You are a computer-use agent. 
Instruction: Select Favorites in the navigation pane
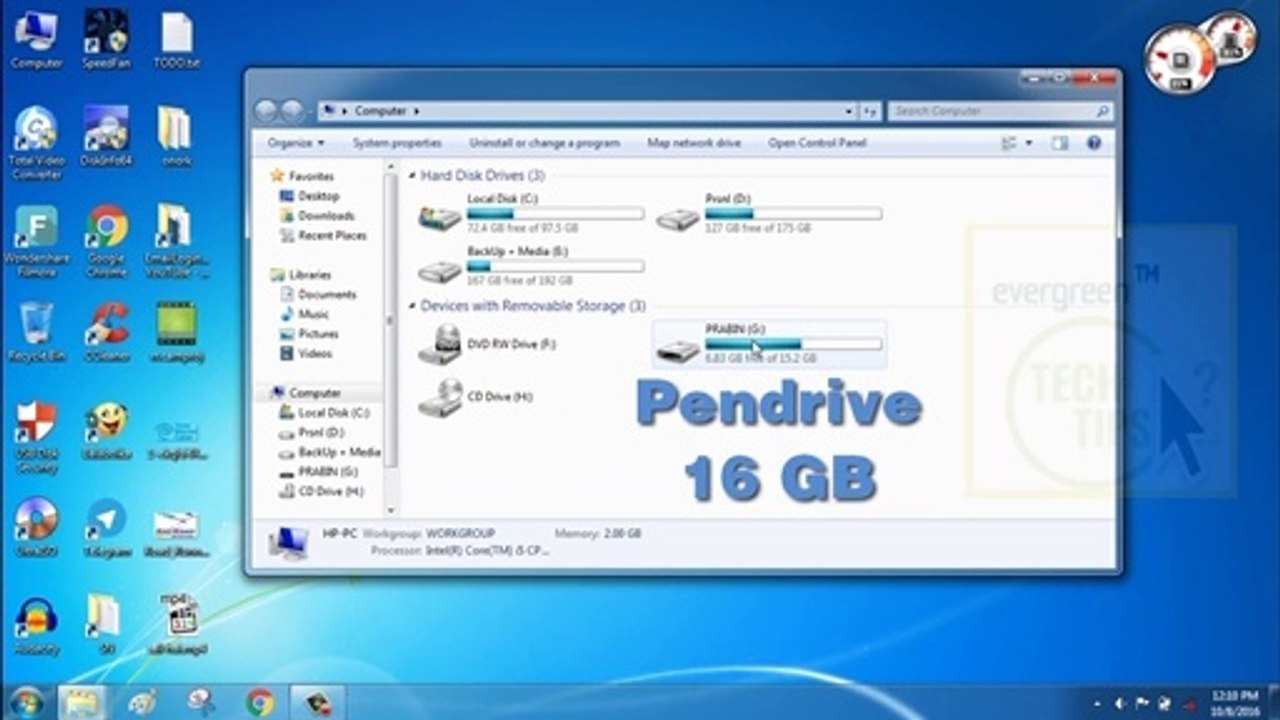point(301,176)
